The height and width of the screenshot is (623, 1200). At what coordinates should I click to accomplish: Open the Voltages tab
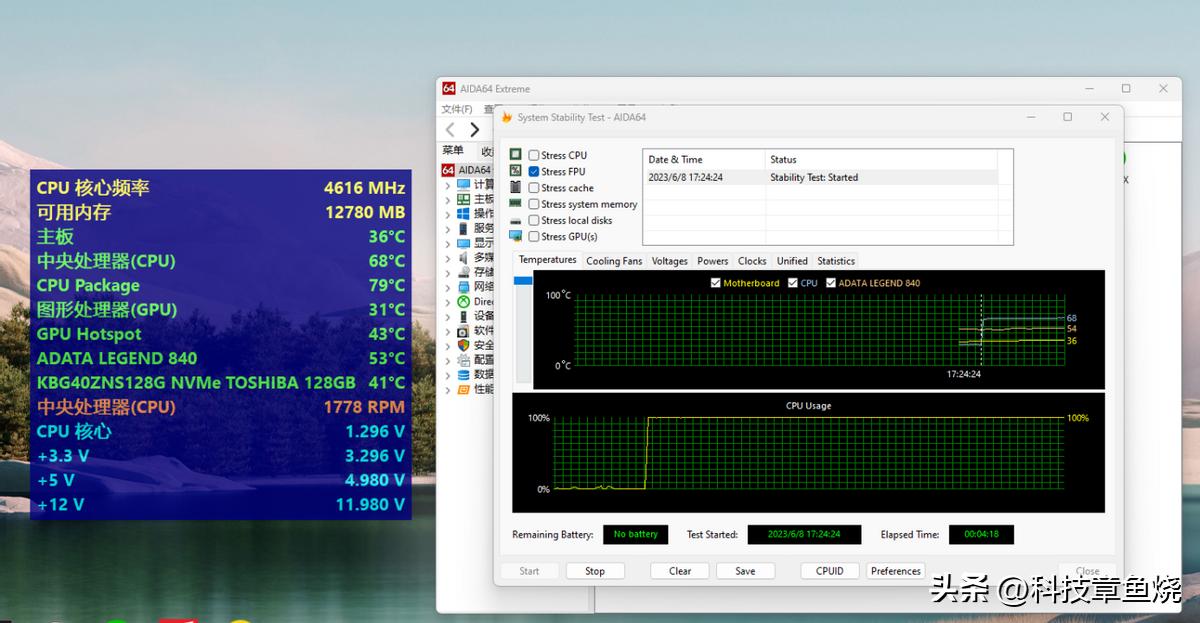(669, 261)
